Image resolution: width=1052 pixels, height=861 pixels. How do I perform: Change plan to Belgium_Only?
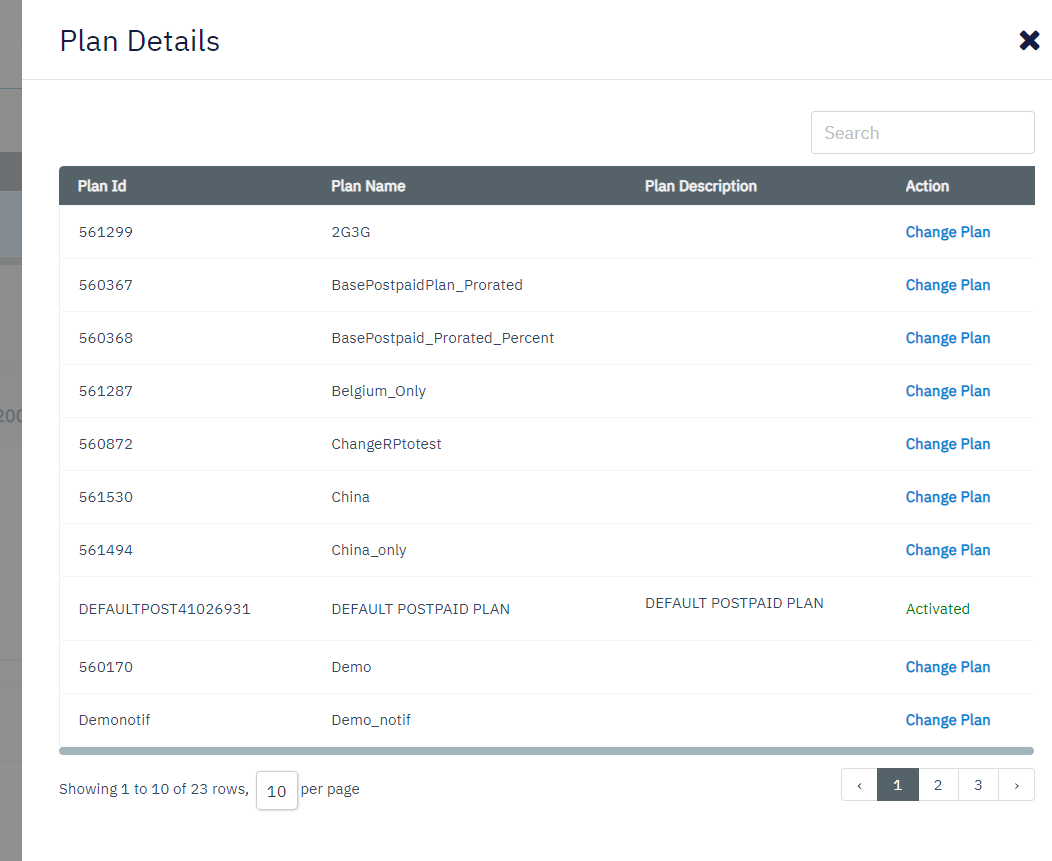click(947, 391)
